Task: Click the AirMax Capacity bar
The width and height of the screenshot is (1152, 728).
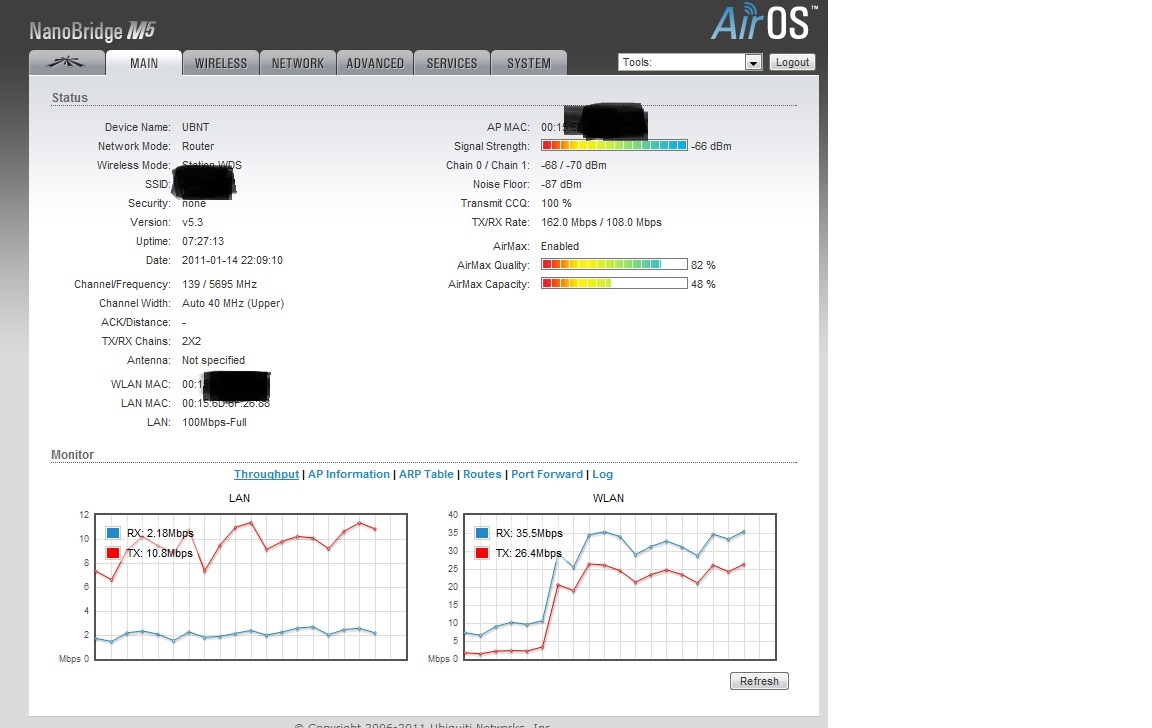Action: (614, 284)
